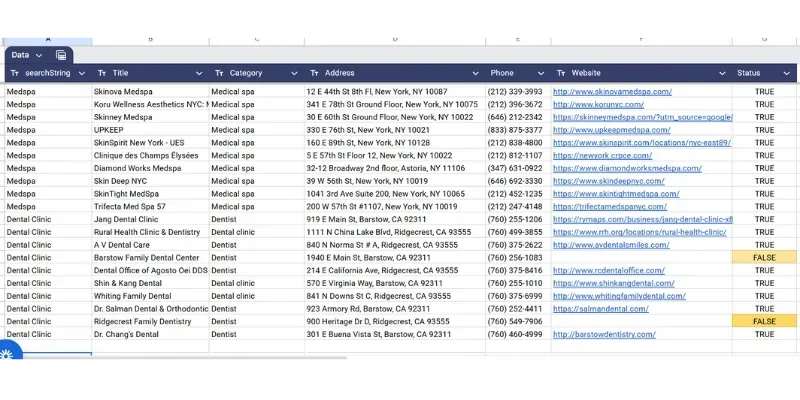Click the text-type icon in the Website header

coord(561,73)
